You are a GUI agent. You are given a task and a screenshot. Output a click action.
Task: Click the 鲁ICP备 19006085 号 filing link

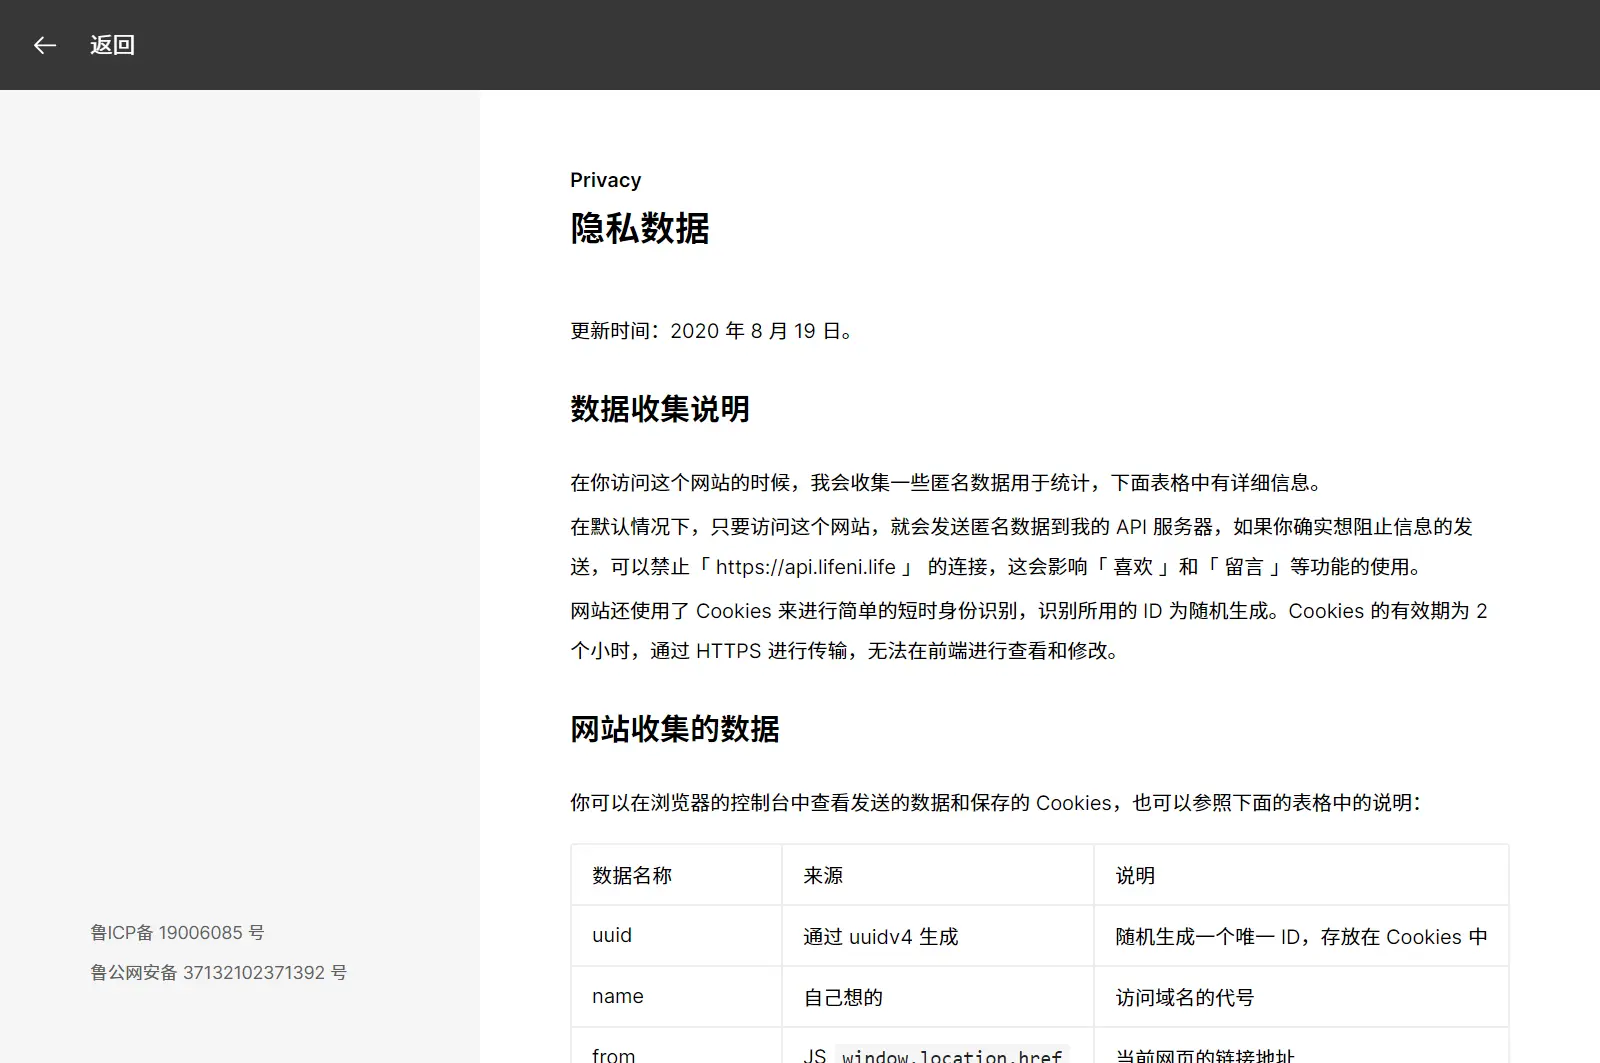click(175, 932)
